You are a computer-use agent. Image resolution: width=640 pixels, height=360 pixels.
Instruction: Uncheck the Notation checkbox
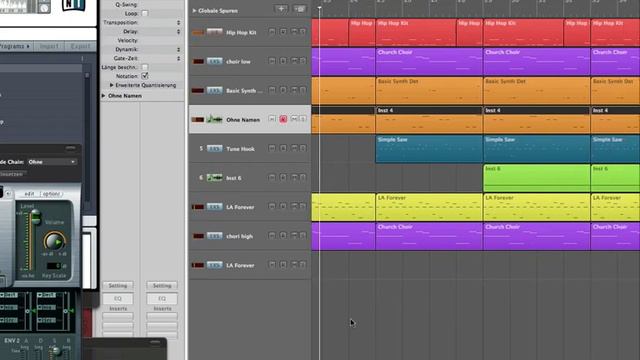[x=145, y=76]
